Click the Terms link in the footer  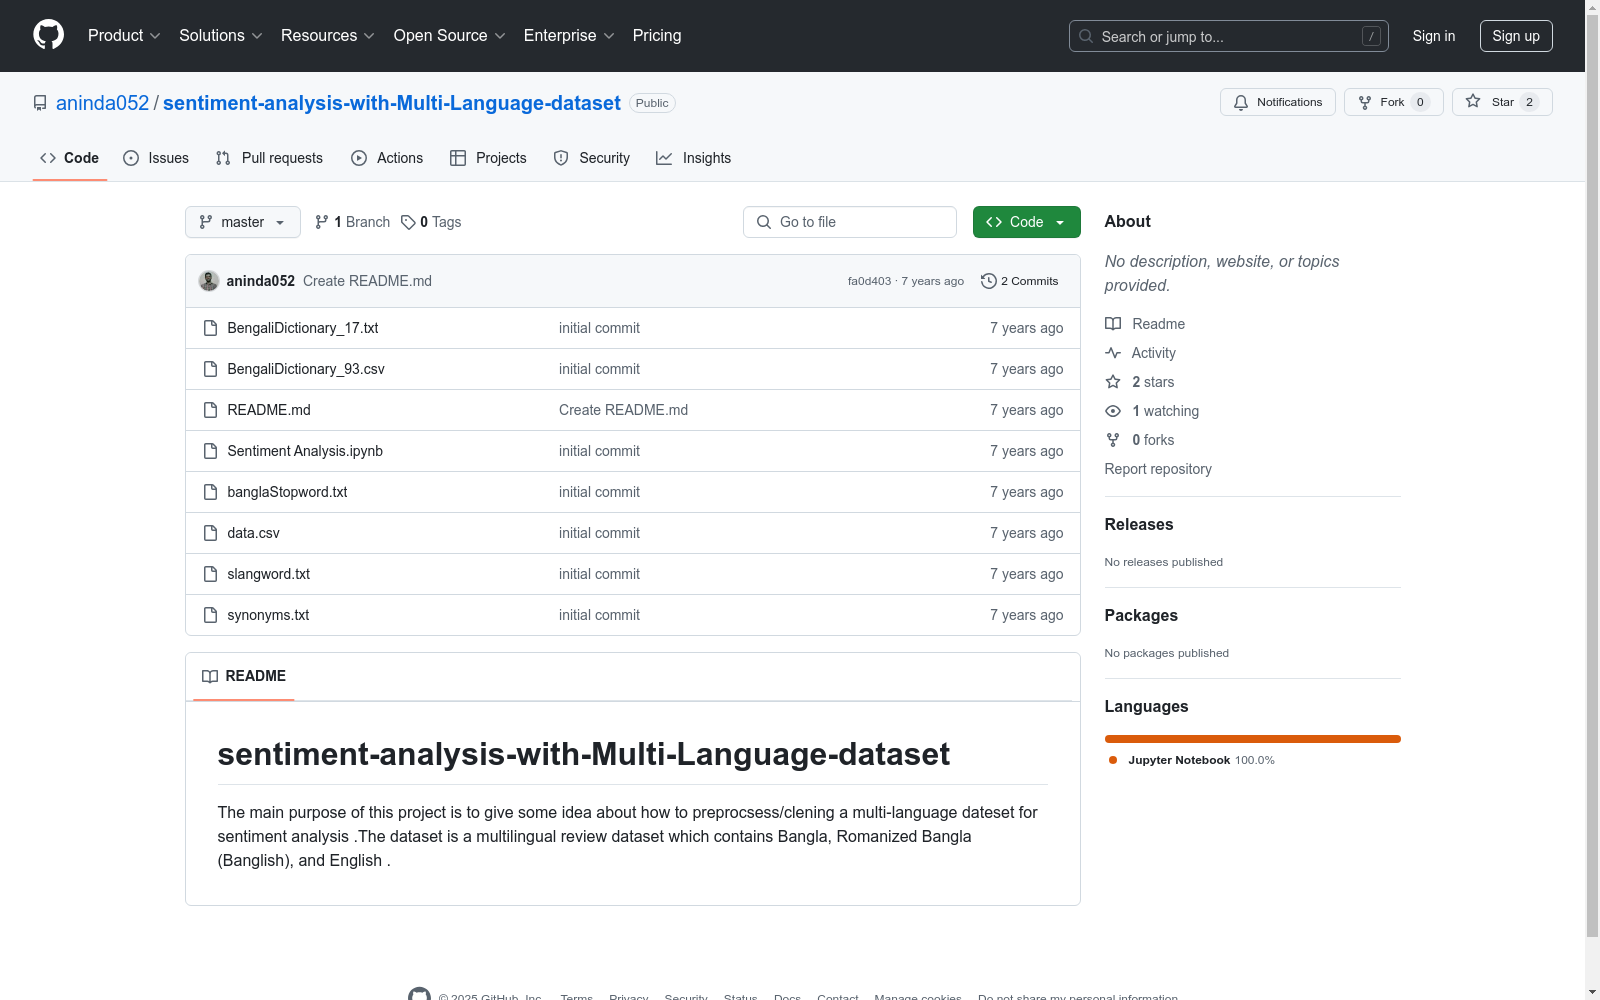(x=577, y=996)
